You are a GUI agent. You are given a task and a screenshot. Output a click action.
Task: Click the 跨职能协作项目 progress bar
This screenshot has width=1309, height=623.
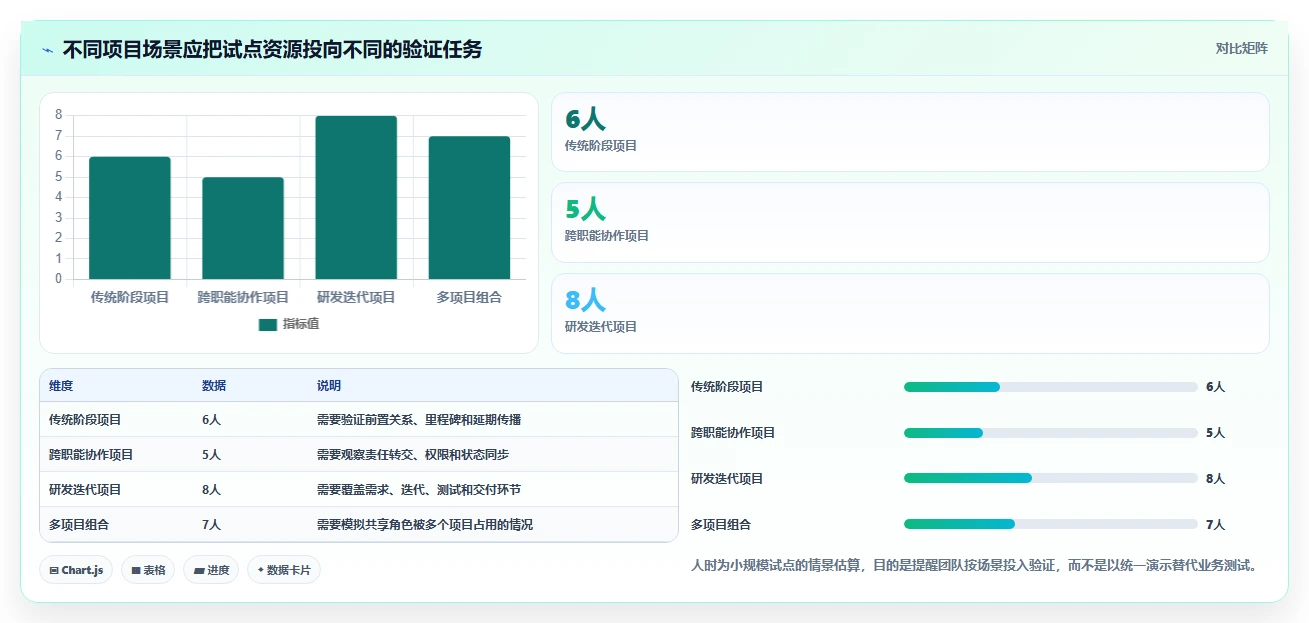coord(1050,433)
